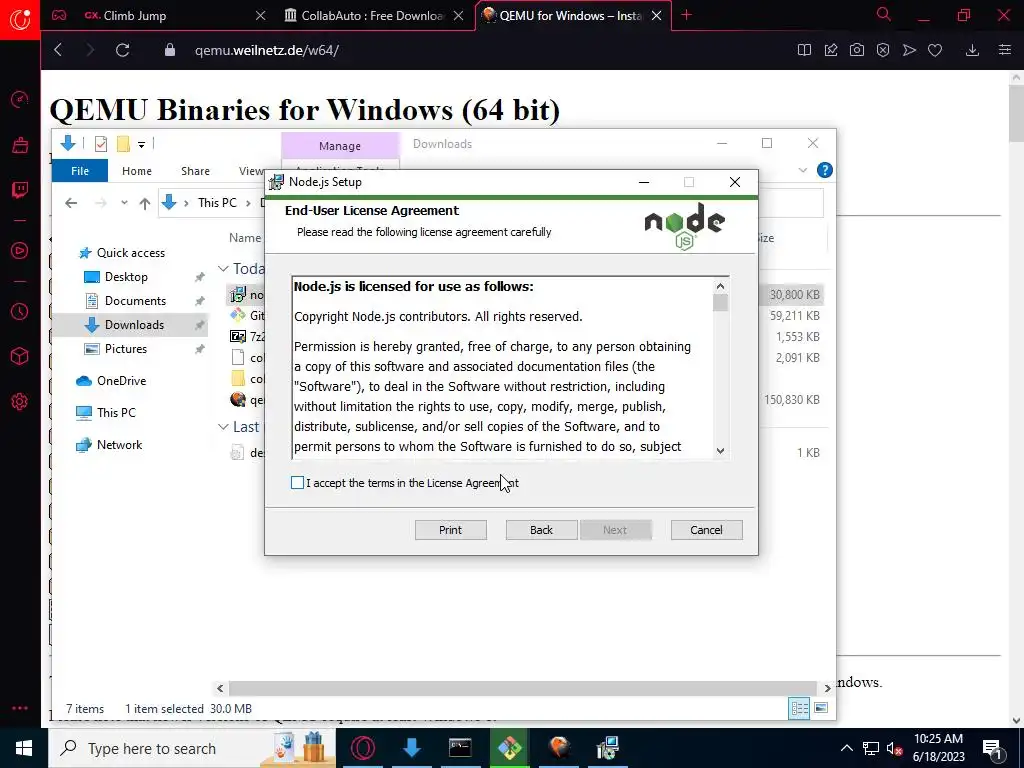Open a new browser tab with plus

point(686,15)
